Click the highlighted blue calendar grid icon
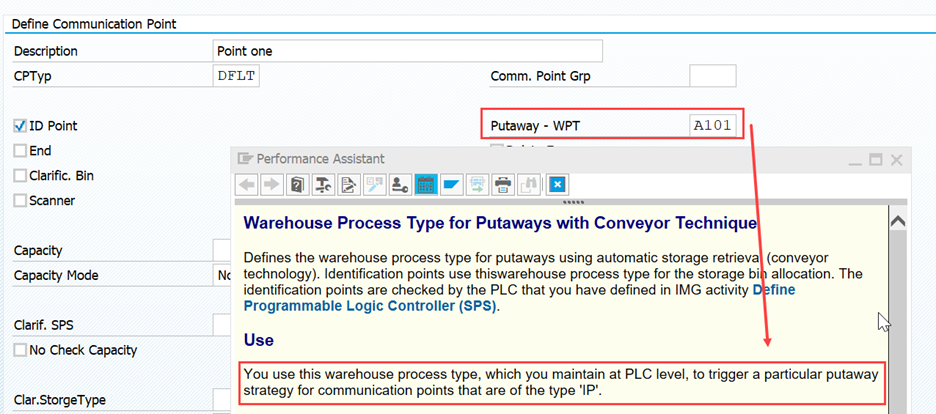Viewport: 936px width, 414px height. tap(425, 185)
